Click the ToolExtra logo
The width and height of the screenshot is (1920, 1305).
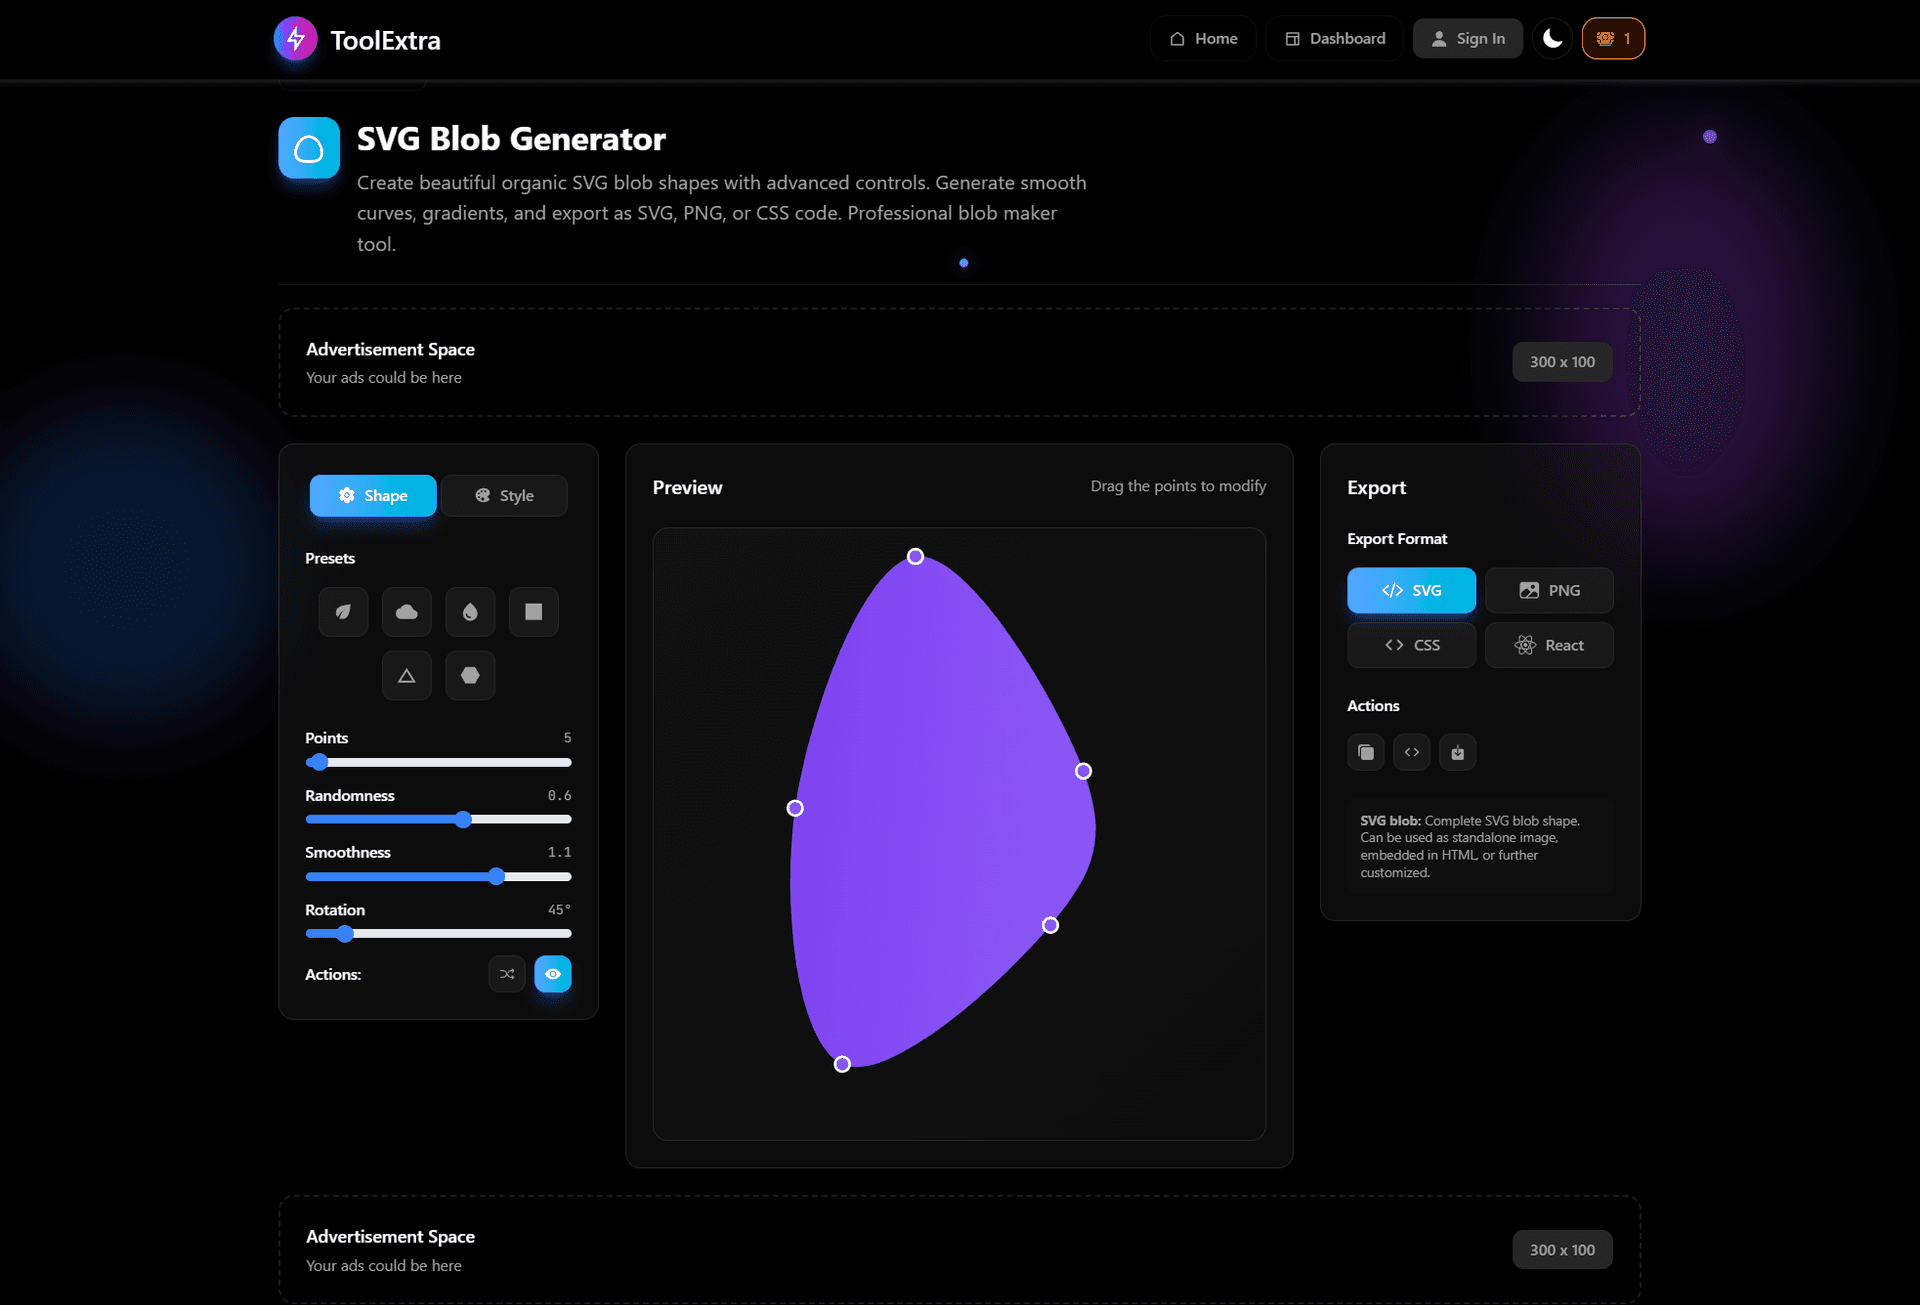click(357, 40)
